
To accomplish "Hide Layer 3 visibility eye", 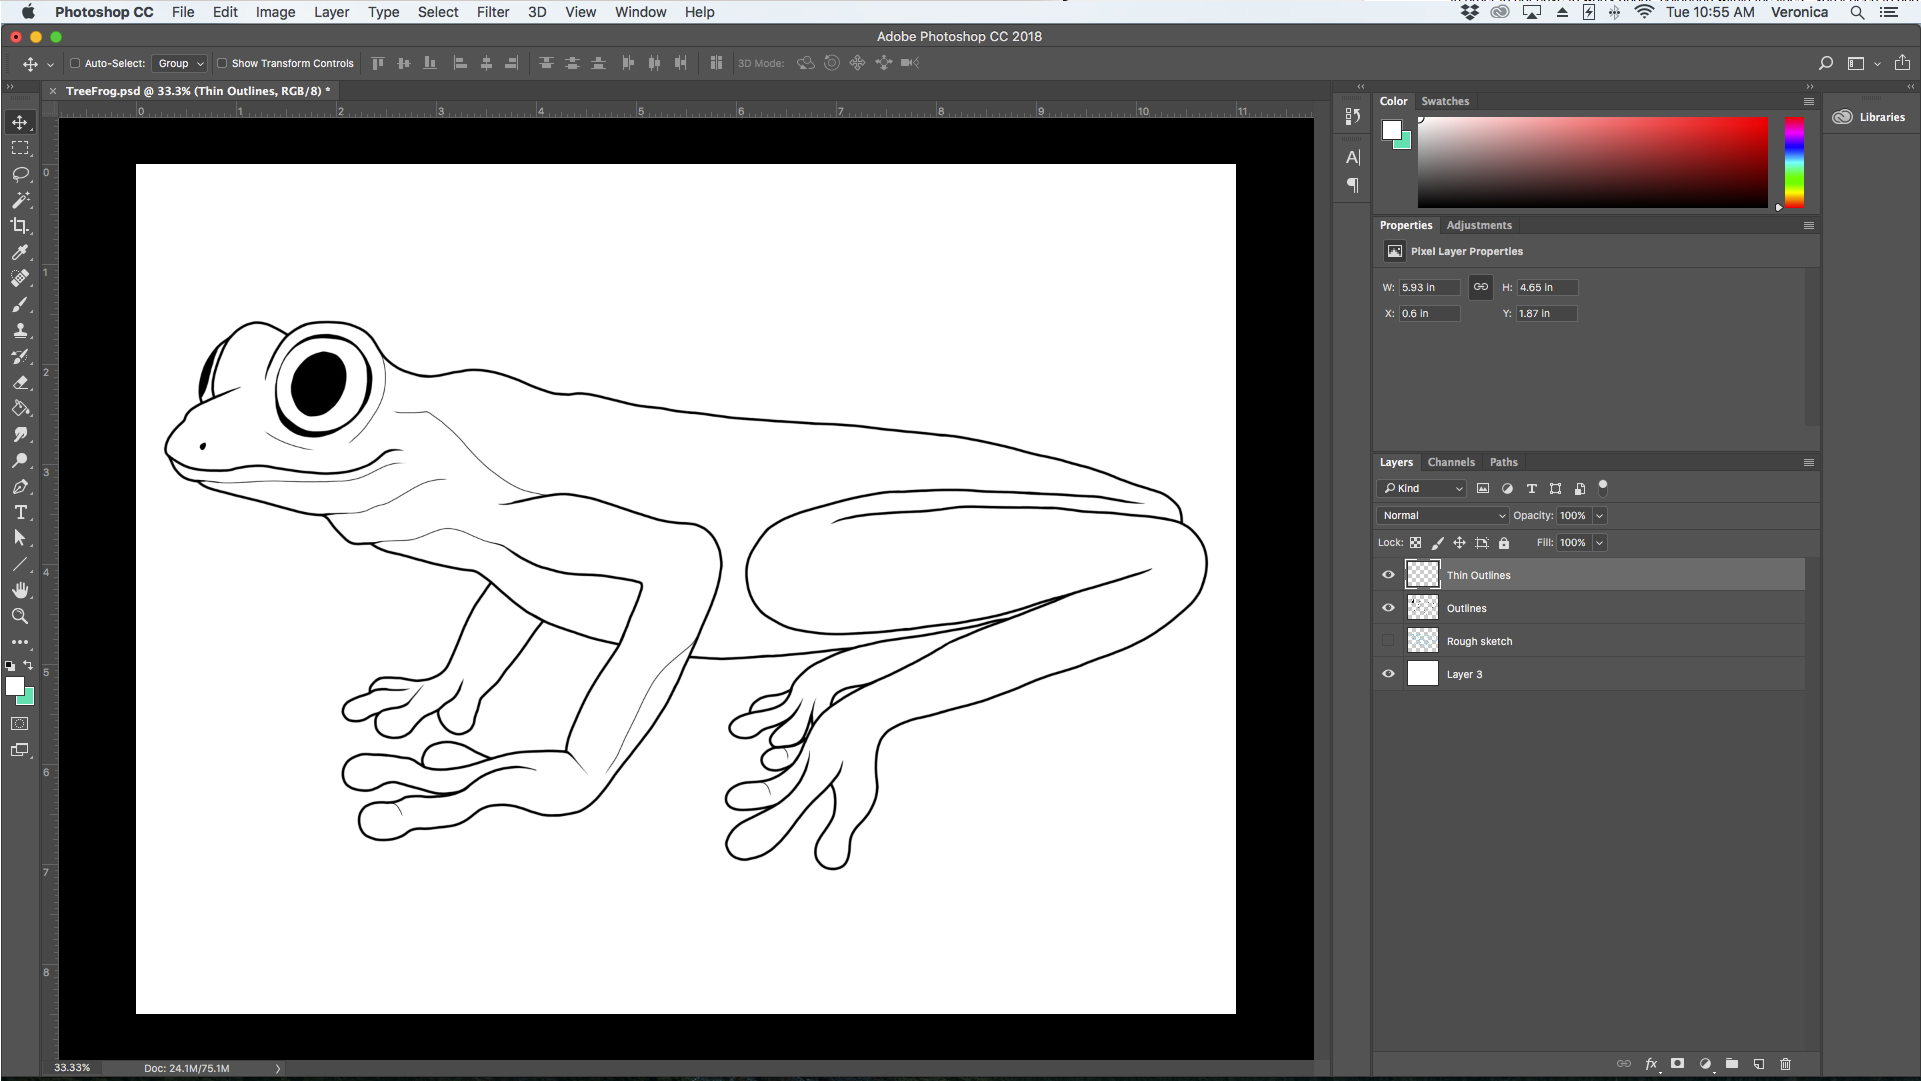I will point(1388,674).
